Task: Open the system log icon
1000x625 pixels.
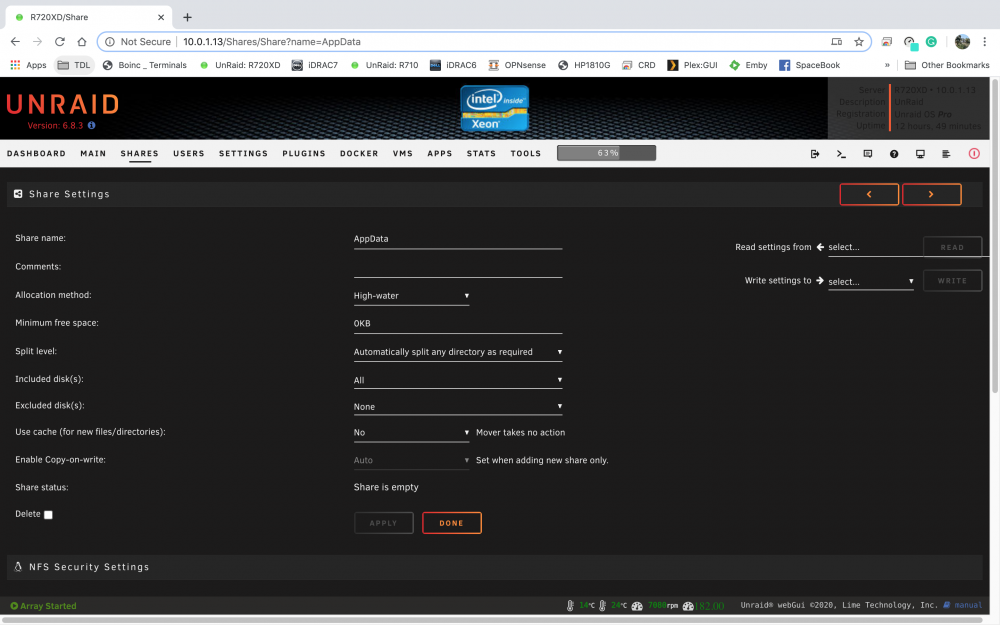Action: [x=946, y=154]
